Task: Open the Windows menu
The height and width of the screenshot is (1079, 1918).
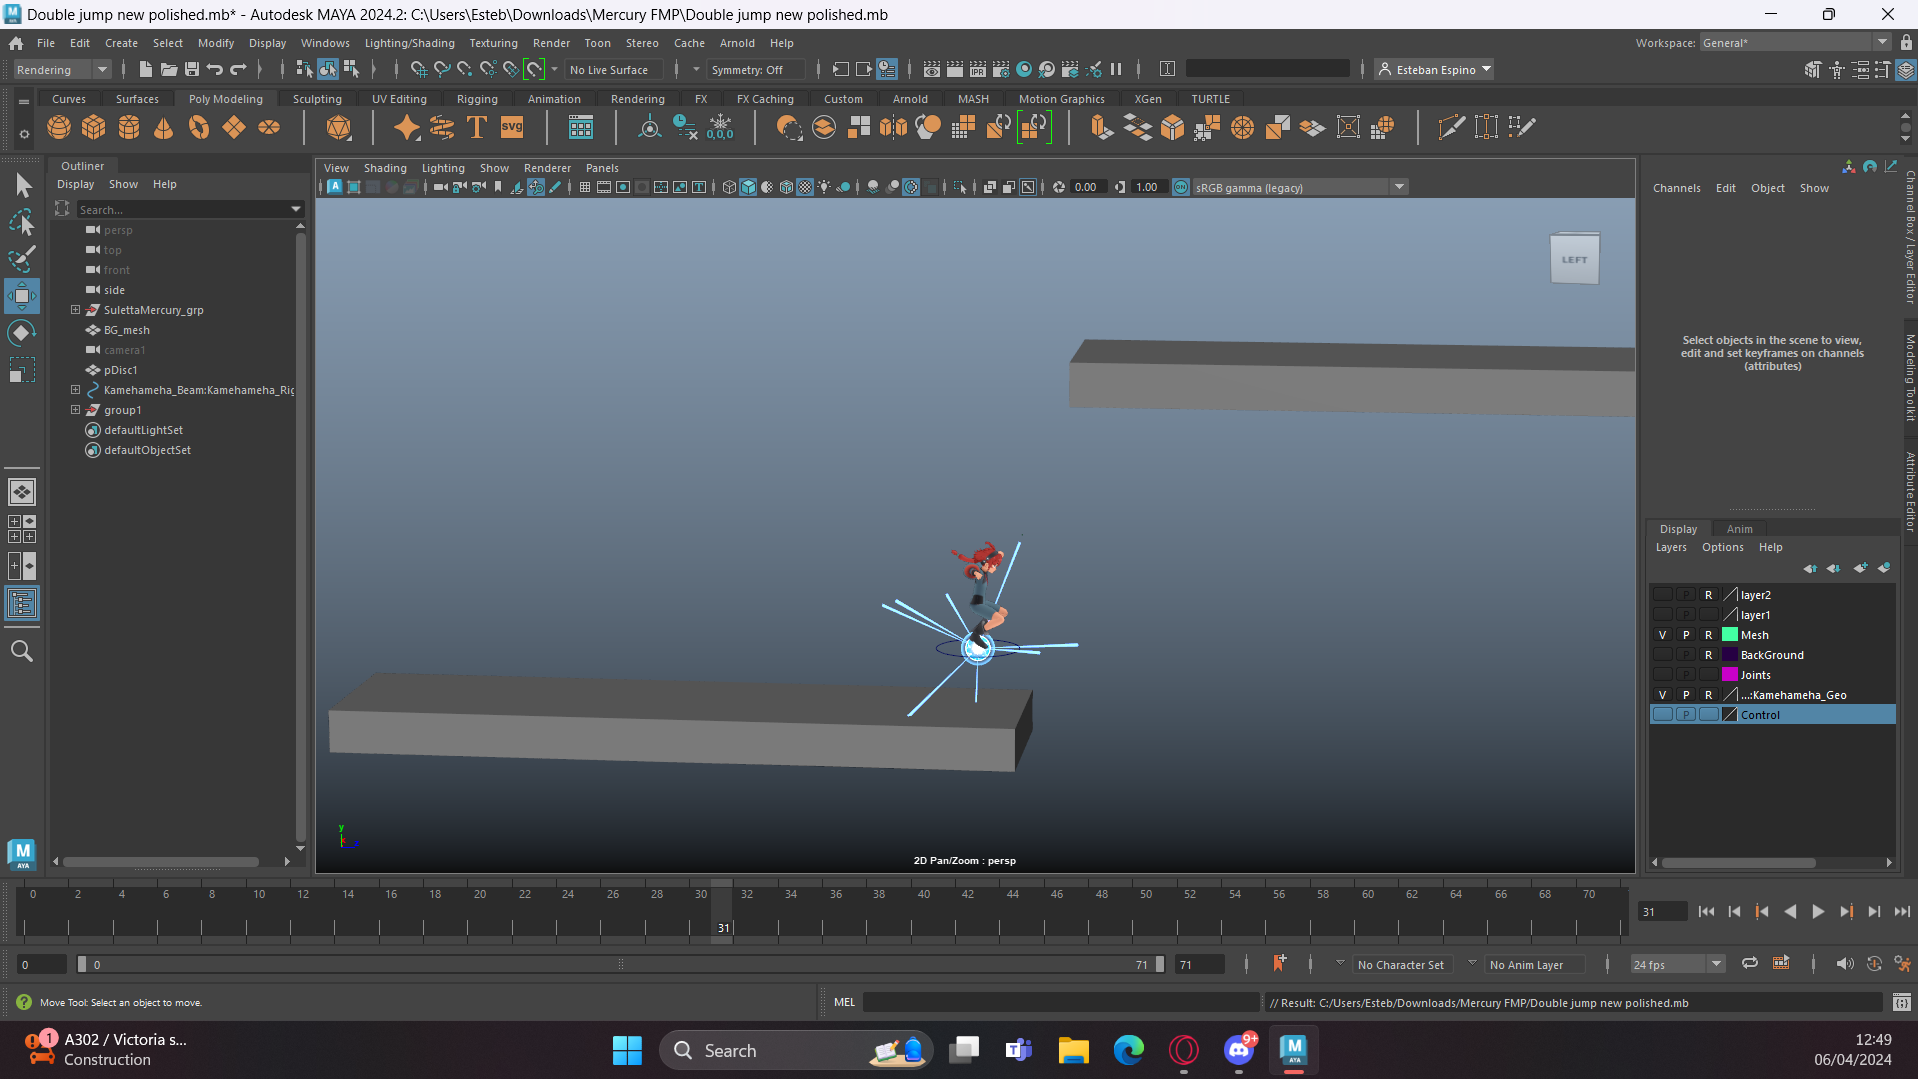Action: (325, 43)
